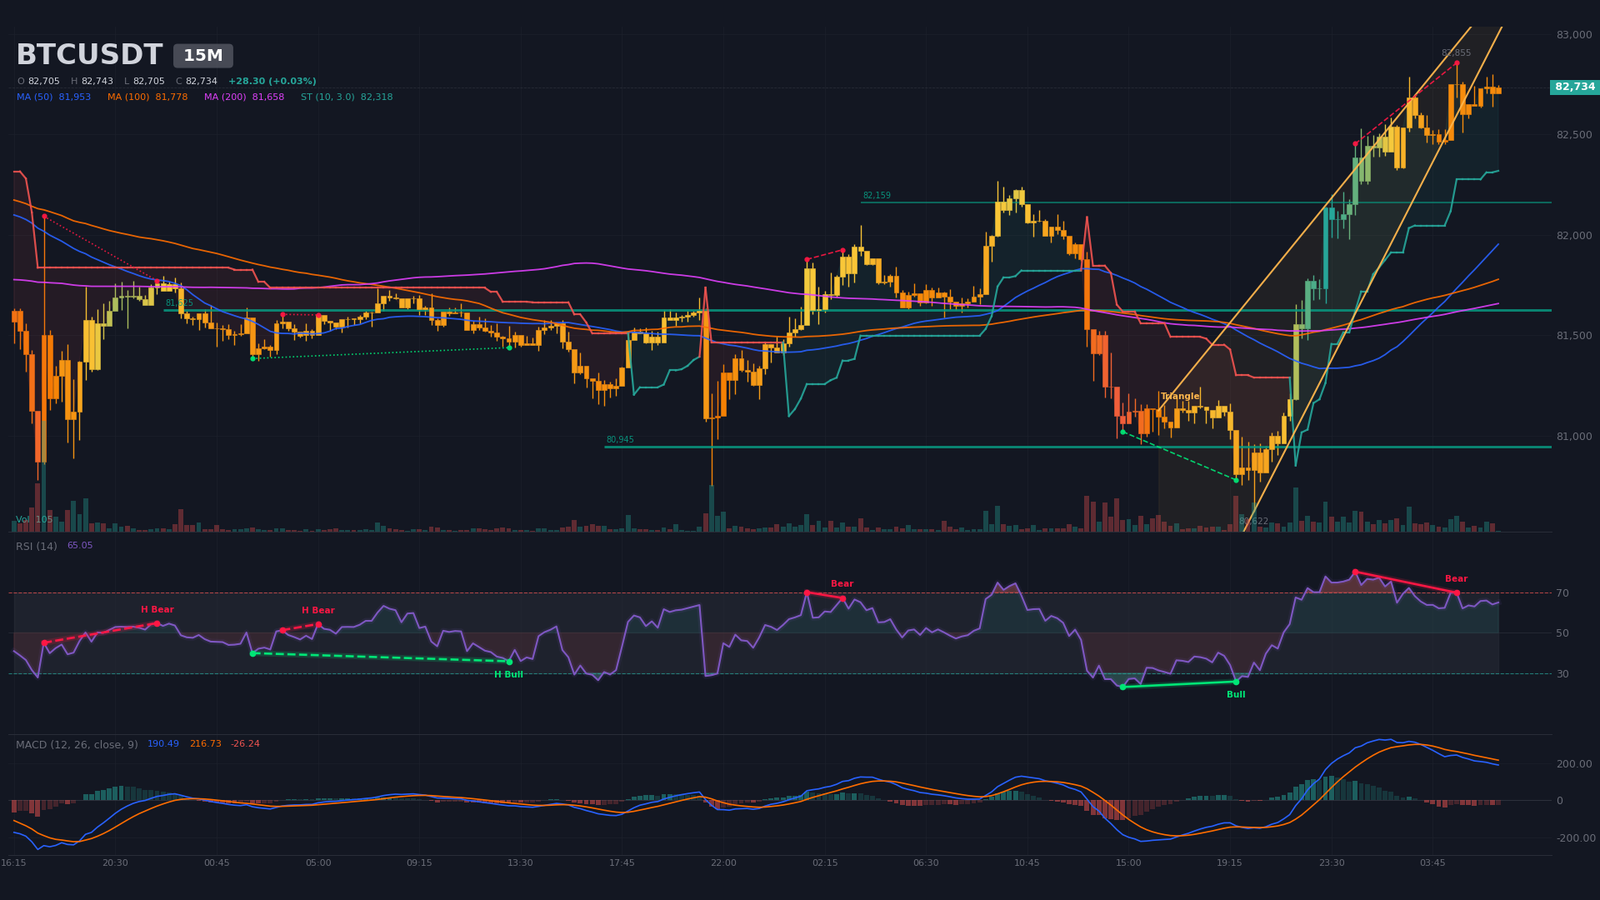Click the C 82,734 close value in header
1600x900 pixels.
[196, 81]
